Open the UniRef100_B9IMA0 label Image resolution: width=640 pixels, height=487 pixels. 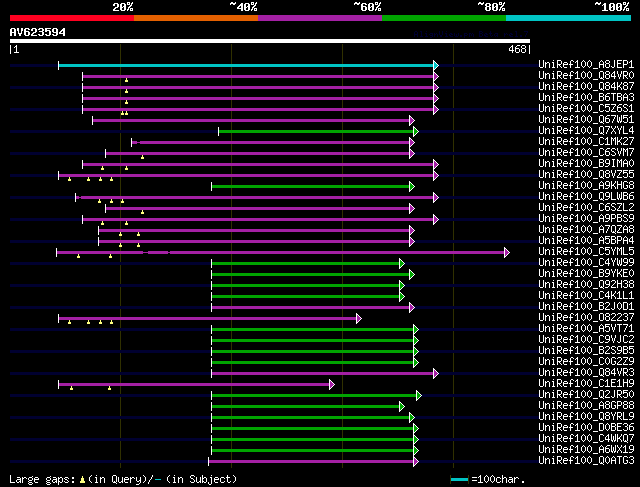pos(586,164)
